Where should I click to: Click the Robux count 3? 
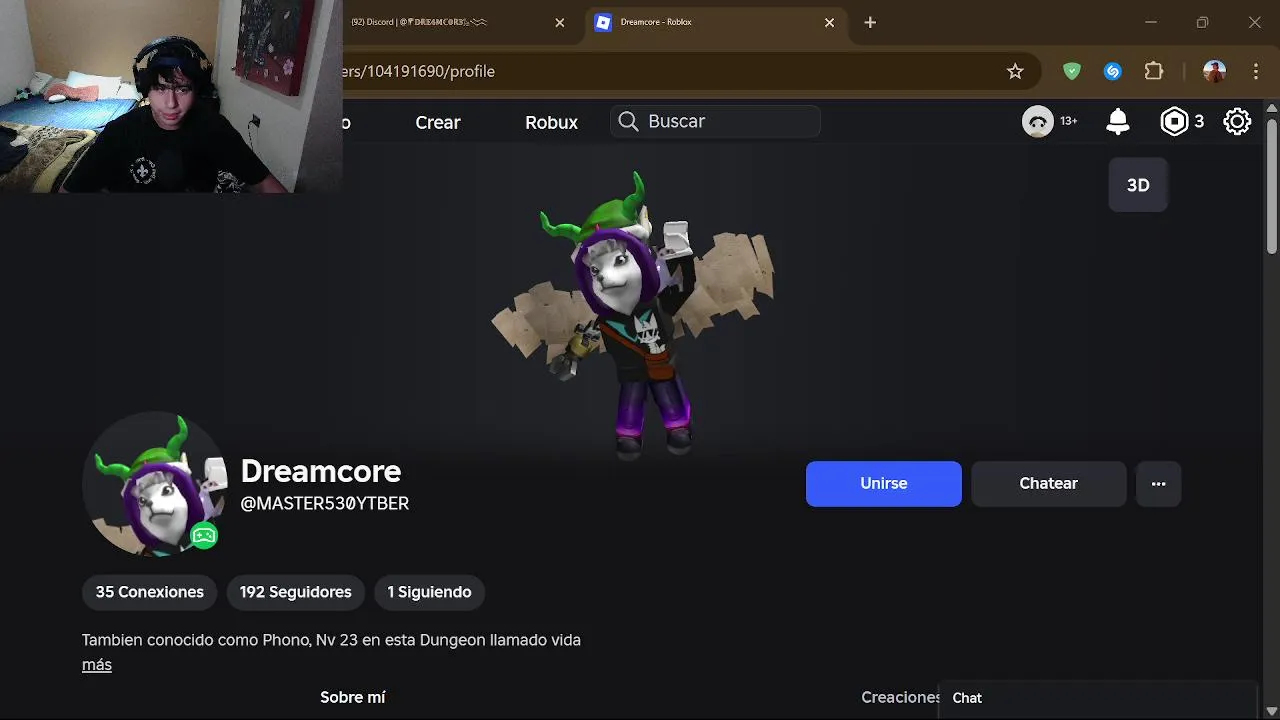(1199, 122)
